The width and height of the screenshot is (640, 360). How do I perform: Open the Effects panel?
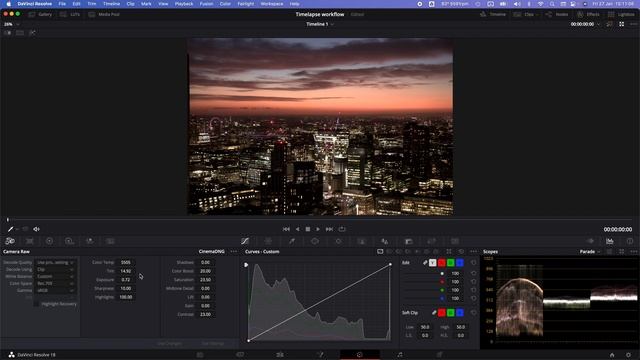[588, 14]
